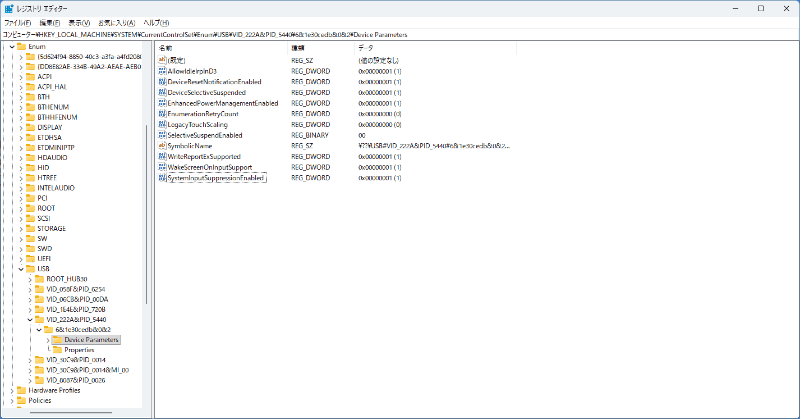
Task: Open the お気に入り(A) menu
Action: 116,23
